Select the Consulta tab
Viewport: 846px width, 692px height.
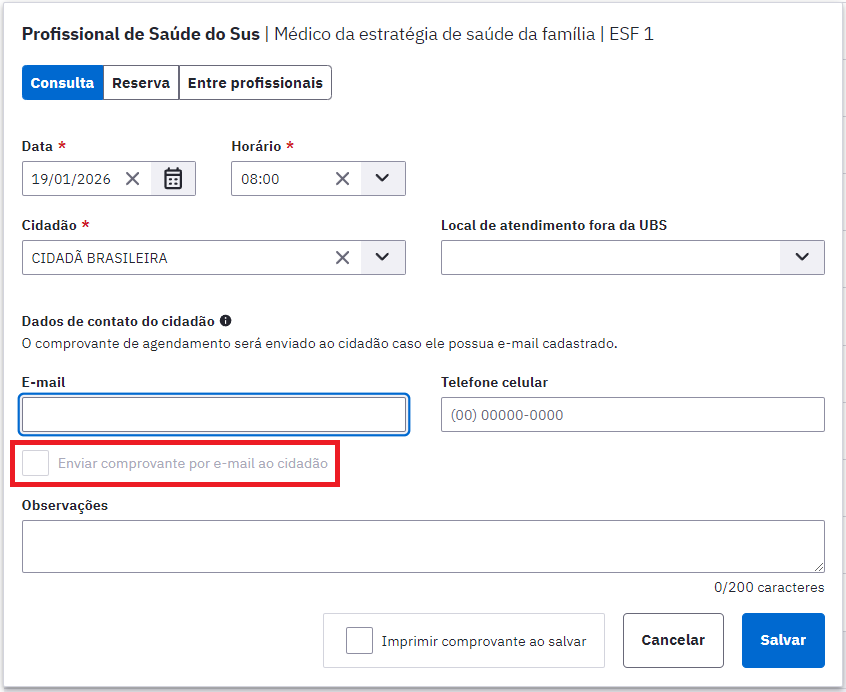(x=62, y=83)
